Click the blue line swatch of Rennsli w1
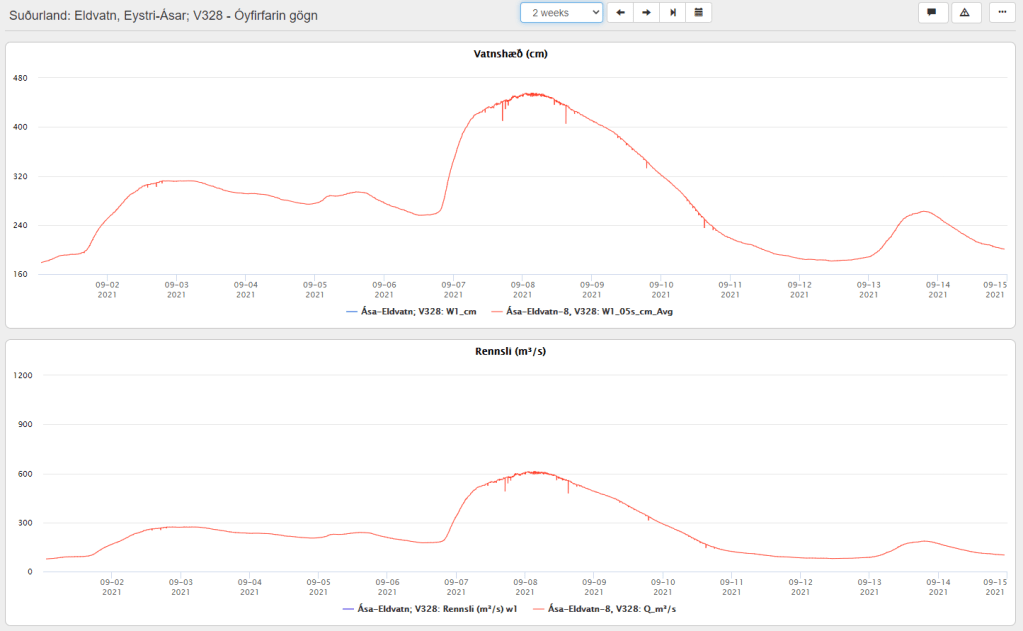 tap(349, 608)
